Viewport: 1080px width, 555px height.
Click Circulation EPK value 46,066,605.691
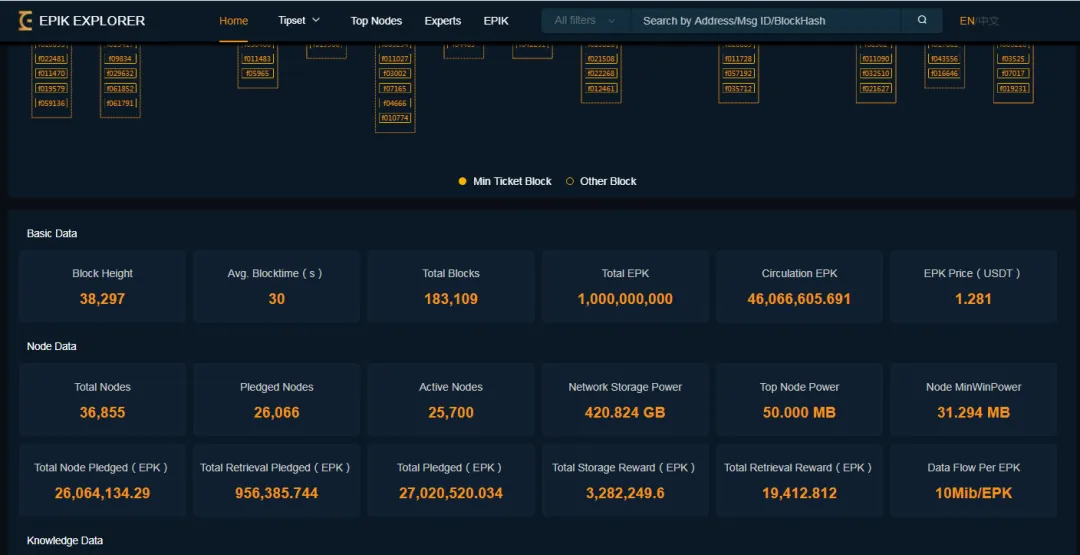point(799,299)
